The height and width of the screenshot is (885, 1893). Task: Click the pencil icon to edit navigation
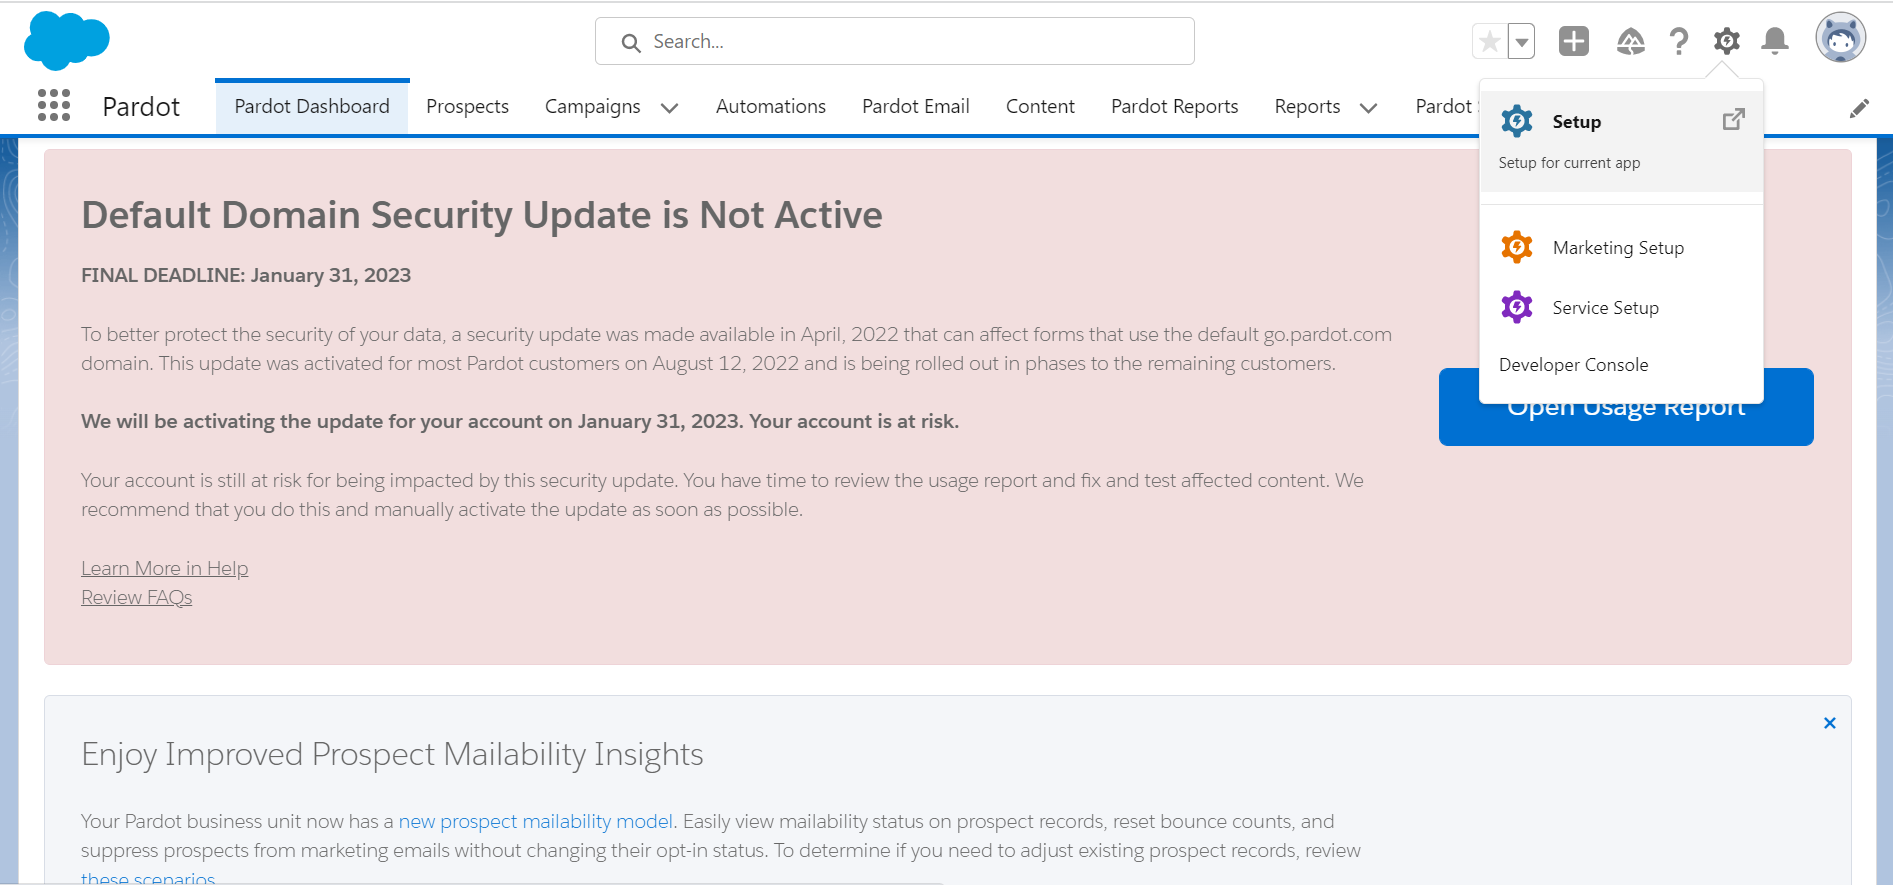tap(1859, 108)
